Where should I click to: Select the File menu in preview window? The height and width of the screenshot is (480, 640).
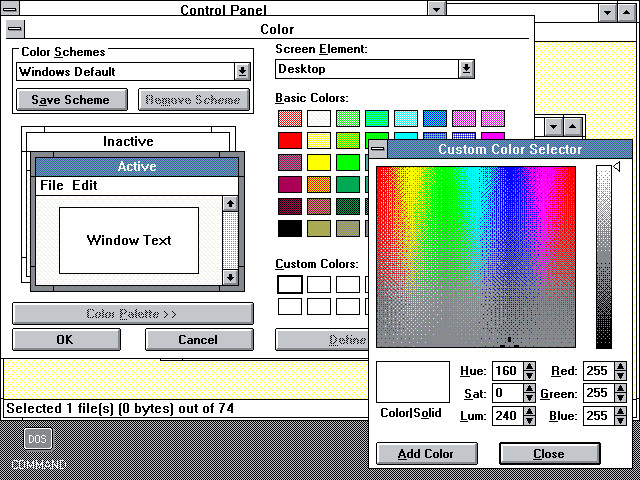tap(51, 185)
